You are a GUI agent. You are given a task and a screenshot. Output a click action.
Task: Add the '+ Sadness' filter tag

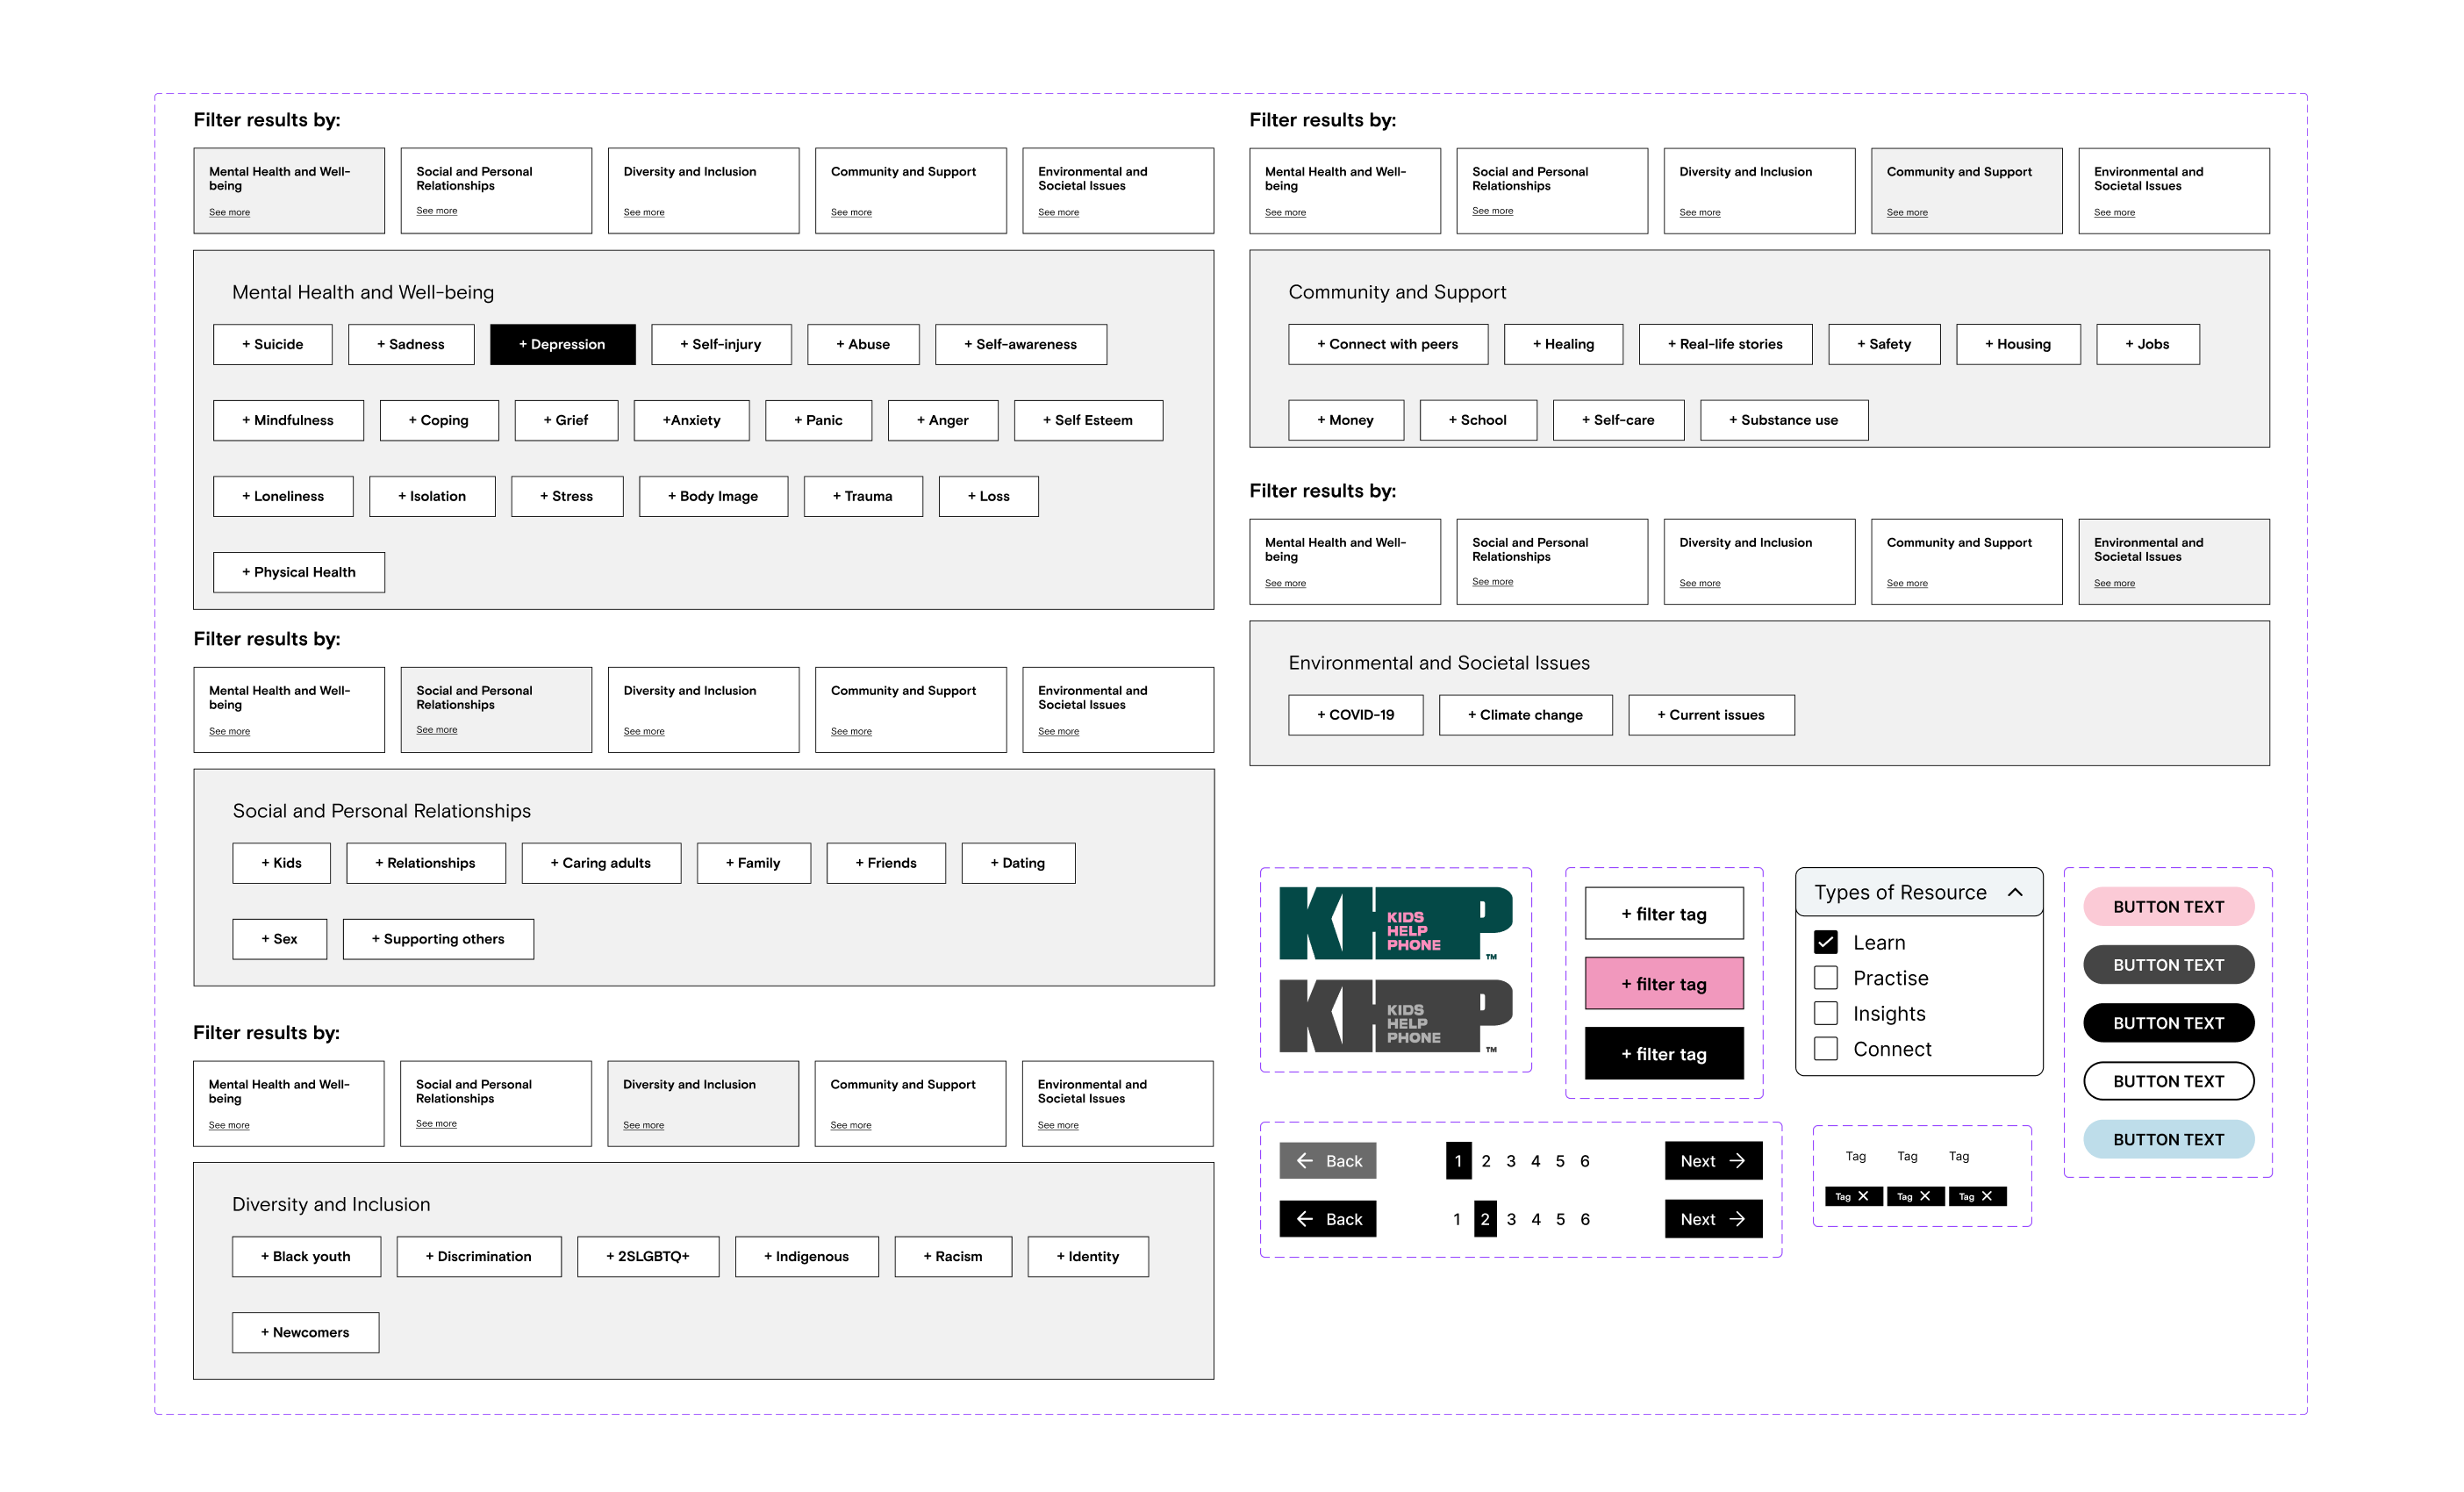pyautogui.click(x=411, y=344)
